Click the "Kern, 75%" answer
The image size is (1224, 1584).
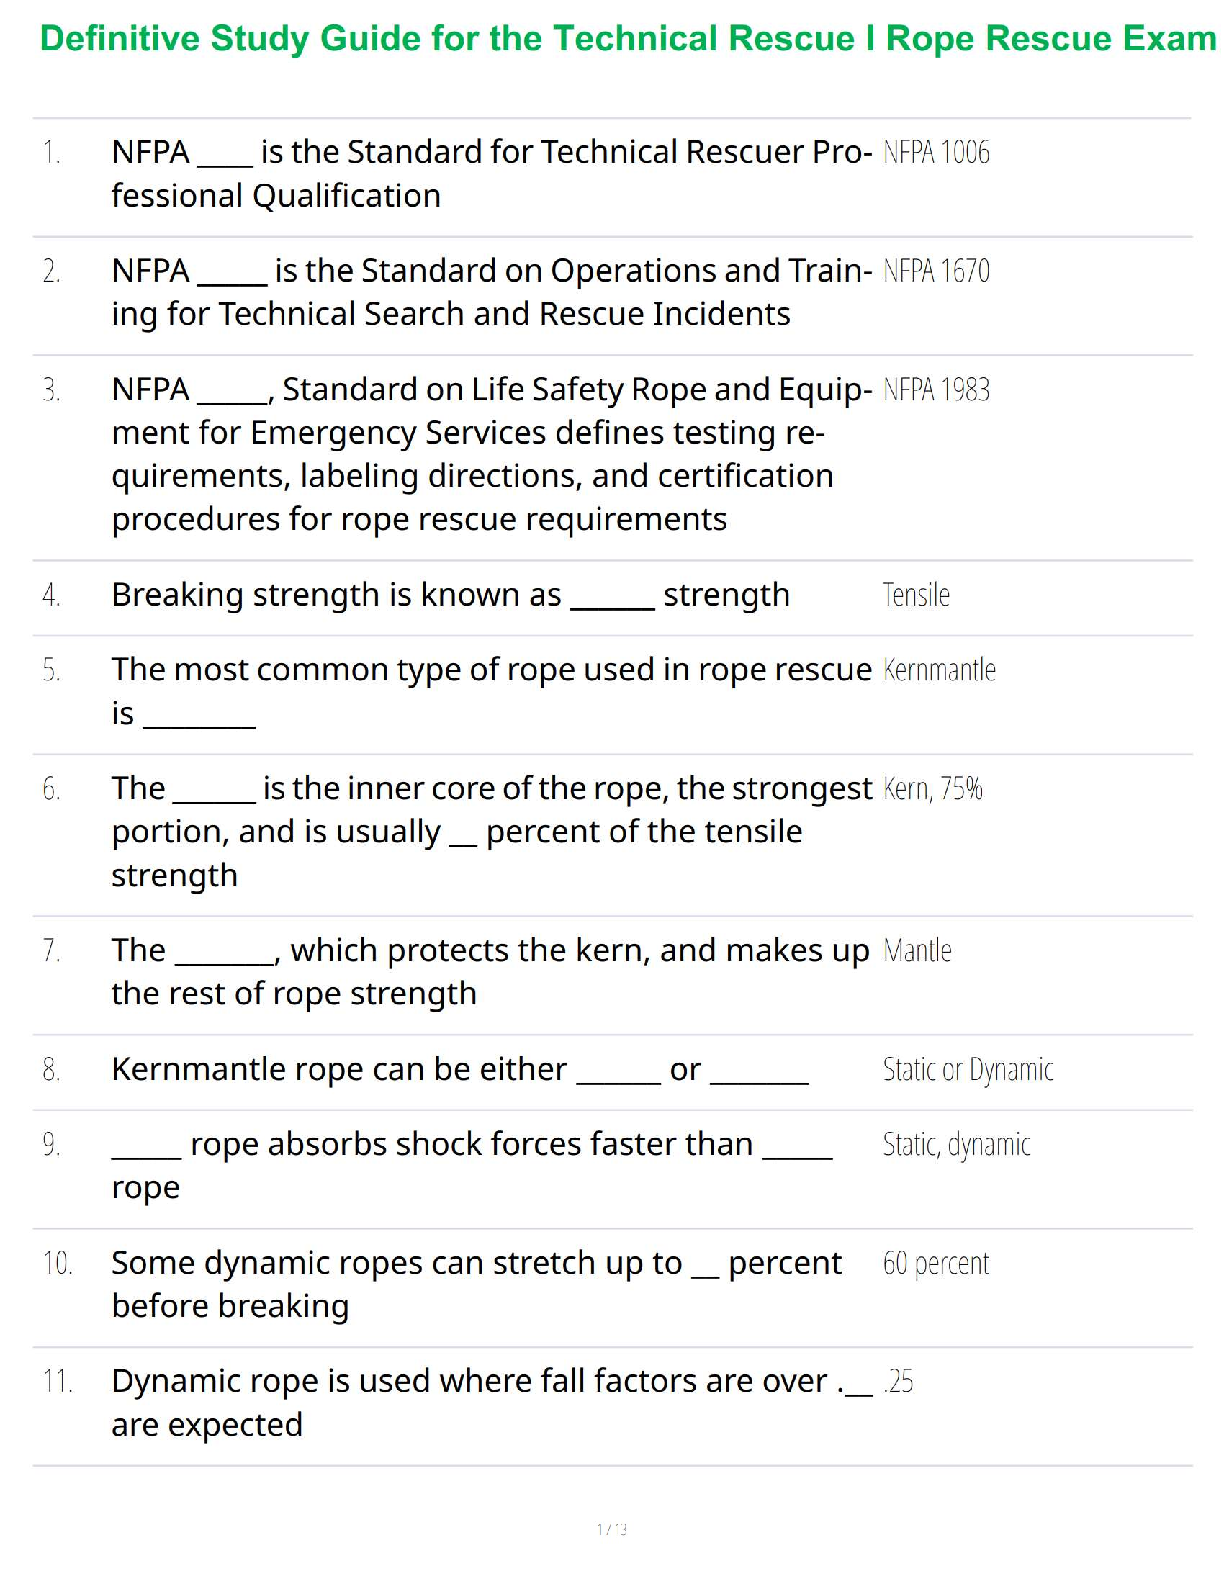click(932, 789)
